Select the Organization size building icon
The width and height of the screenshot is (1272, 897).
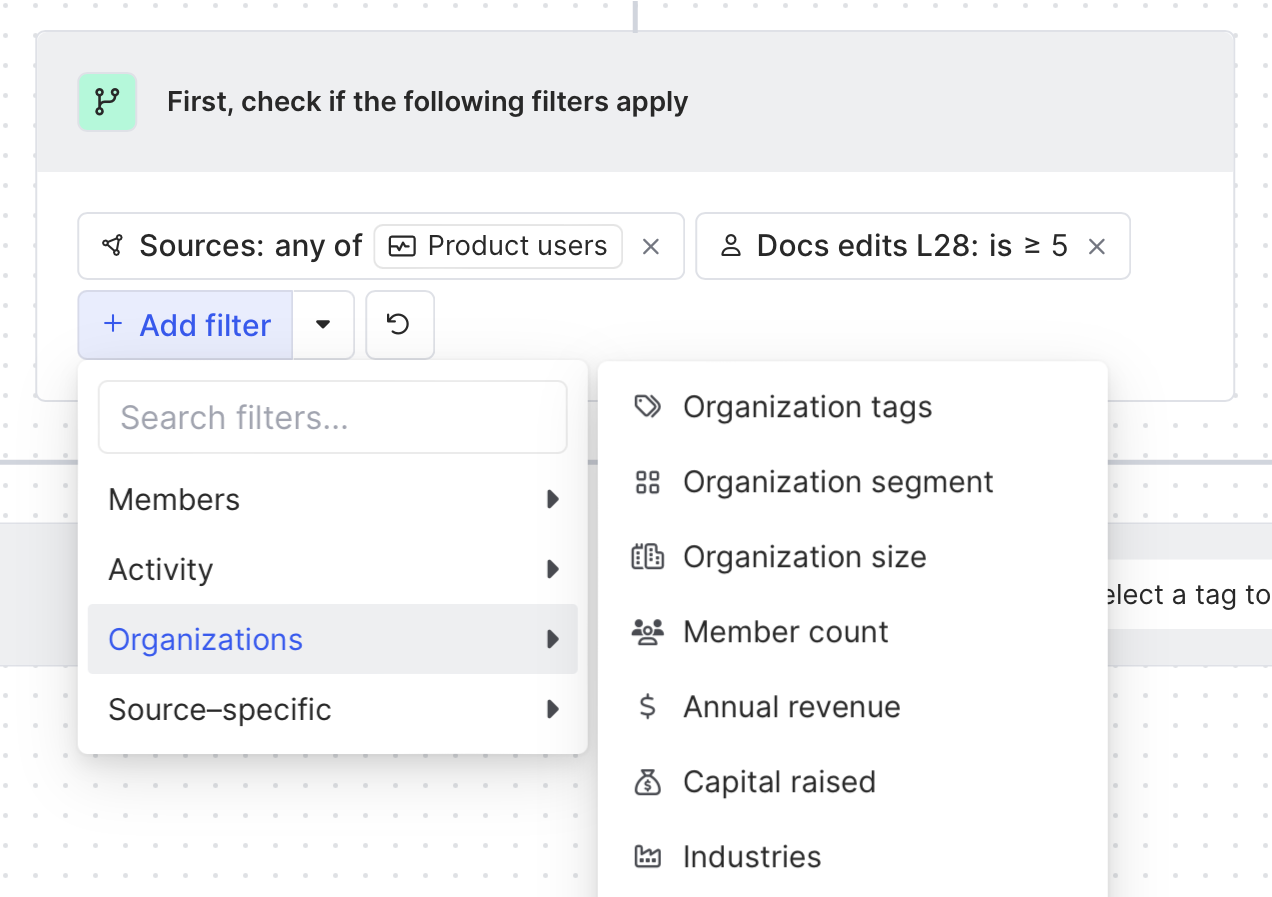point(648,557)
